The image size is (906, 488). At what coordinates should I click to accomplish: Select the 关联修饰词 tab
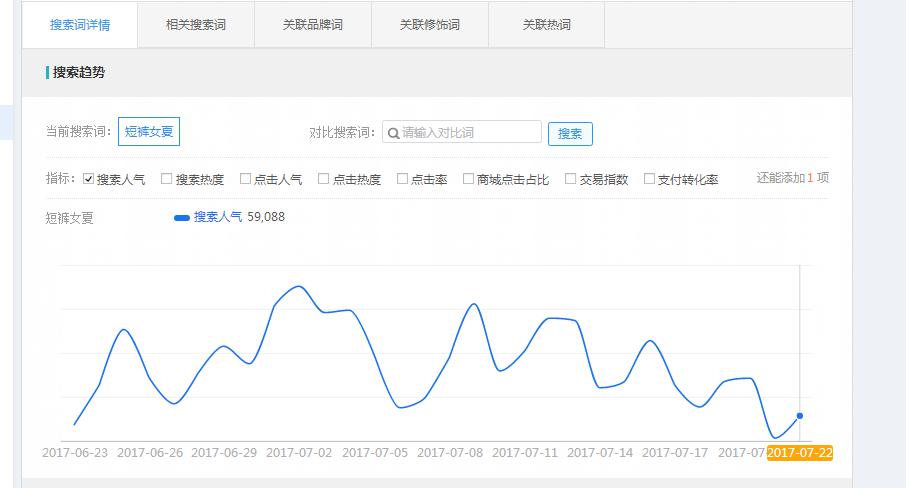coord(429,25)
